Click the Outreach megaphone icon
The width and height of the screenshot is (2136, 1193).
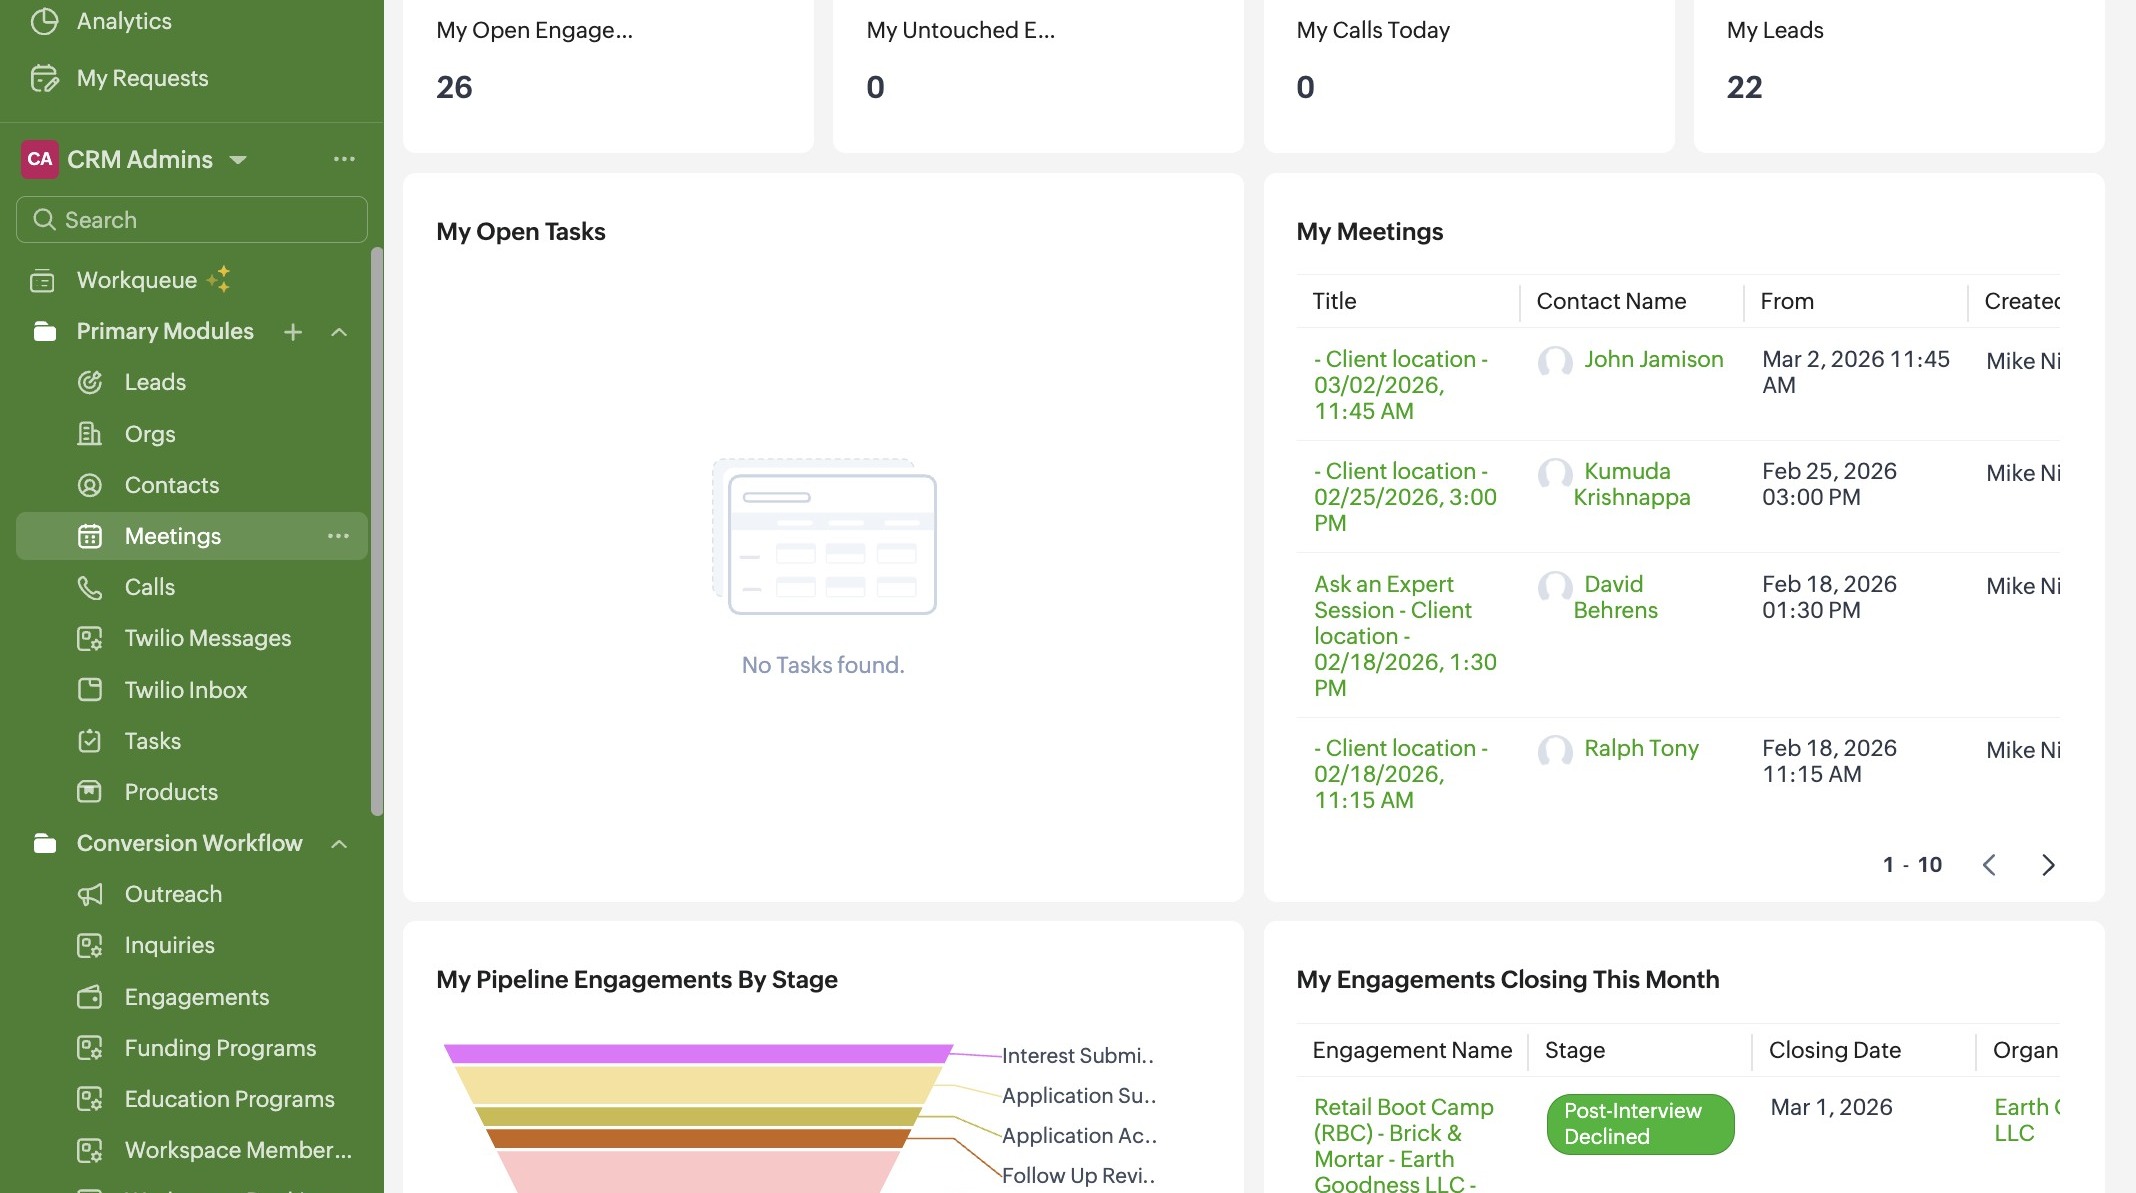[90, 894]
